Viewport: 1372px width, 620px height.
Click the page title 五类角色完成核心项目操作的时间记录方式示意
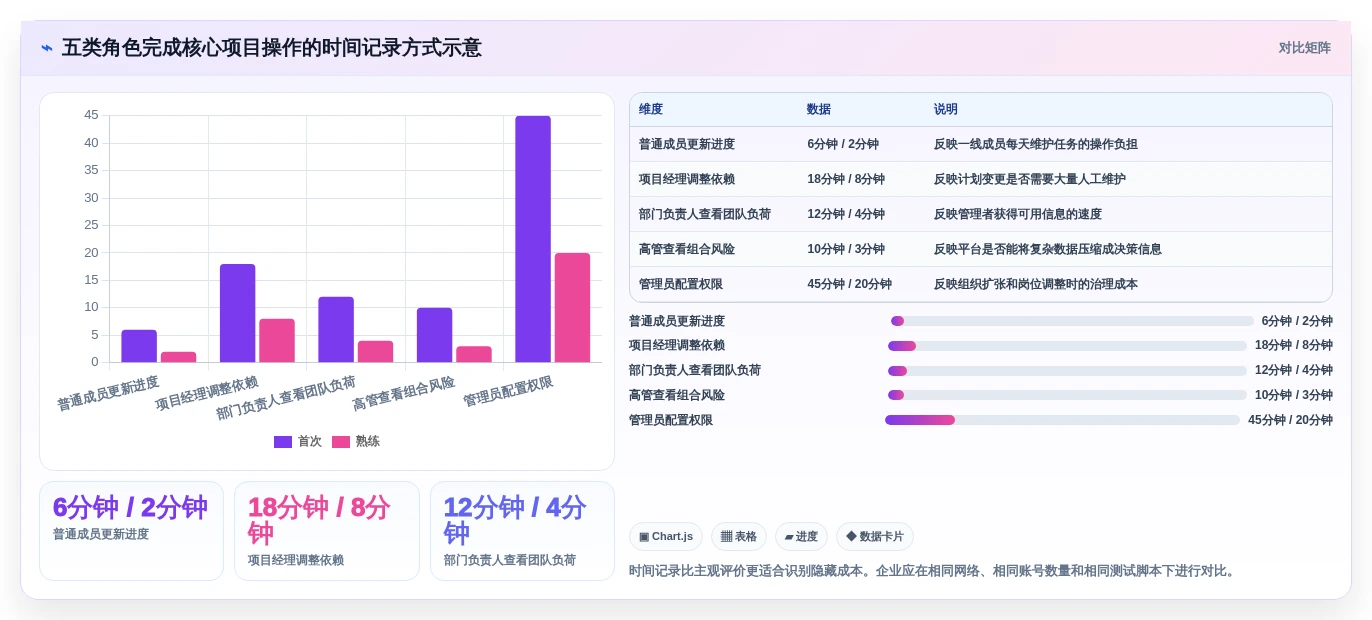(x=272, y=48)
